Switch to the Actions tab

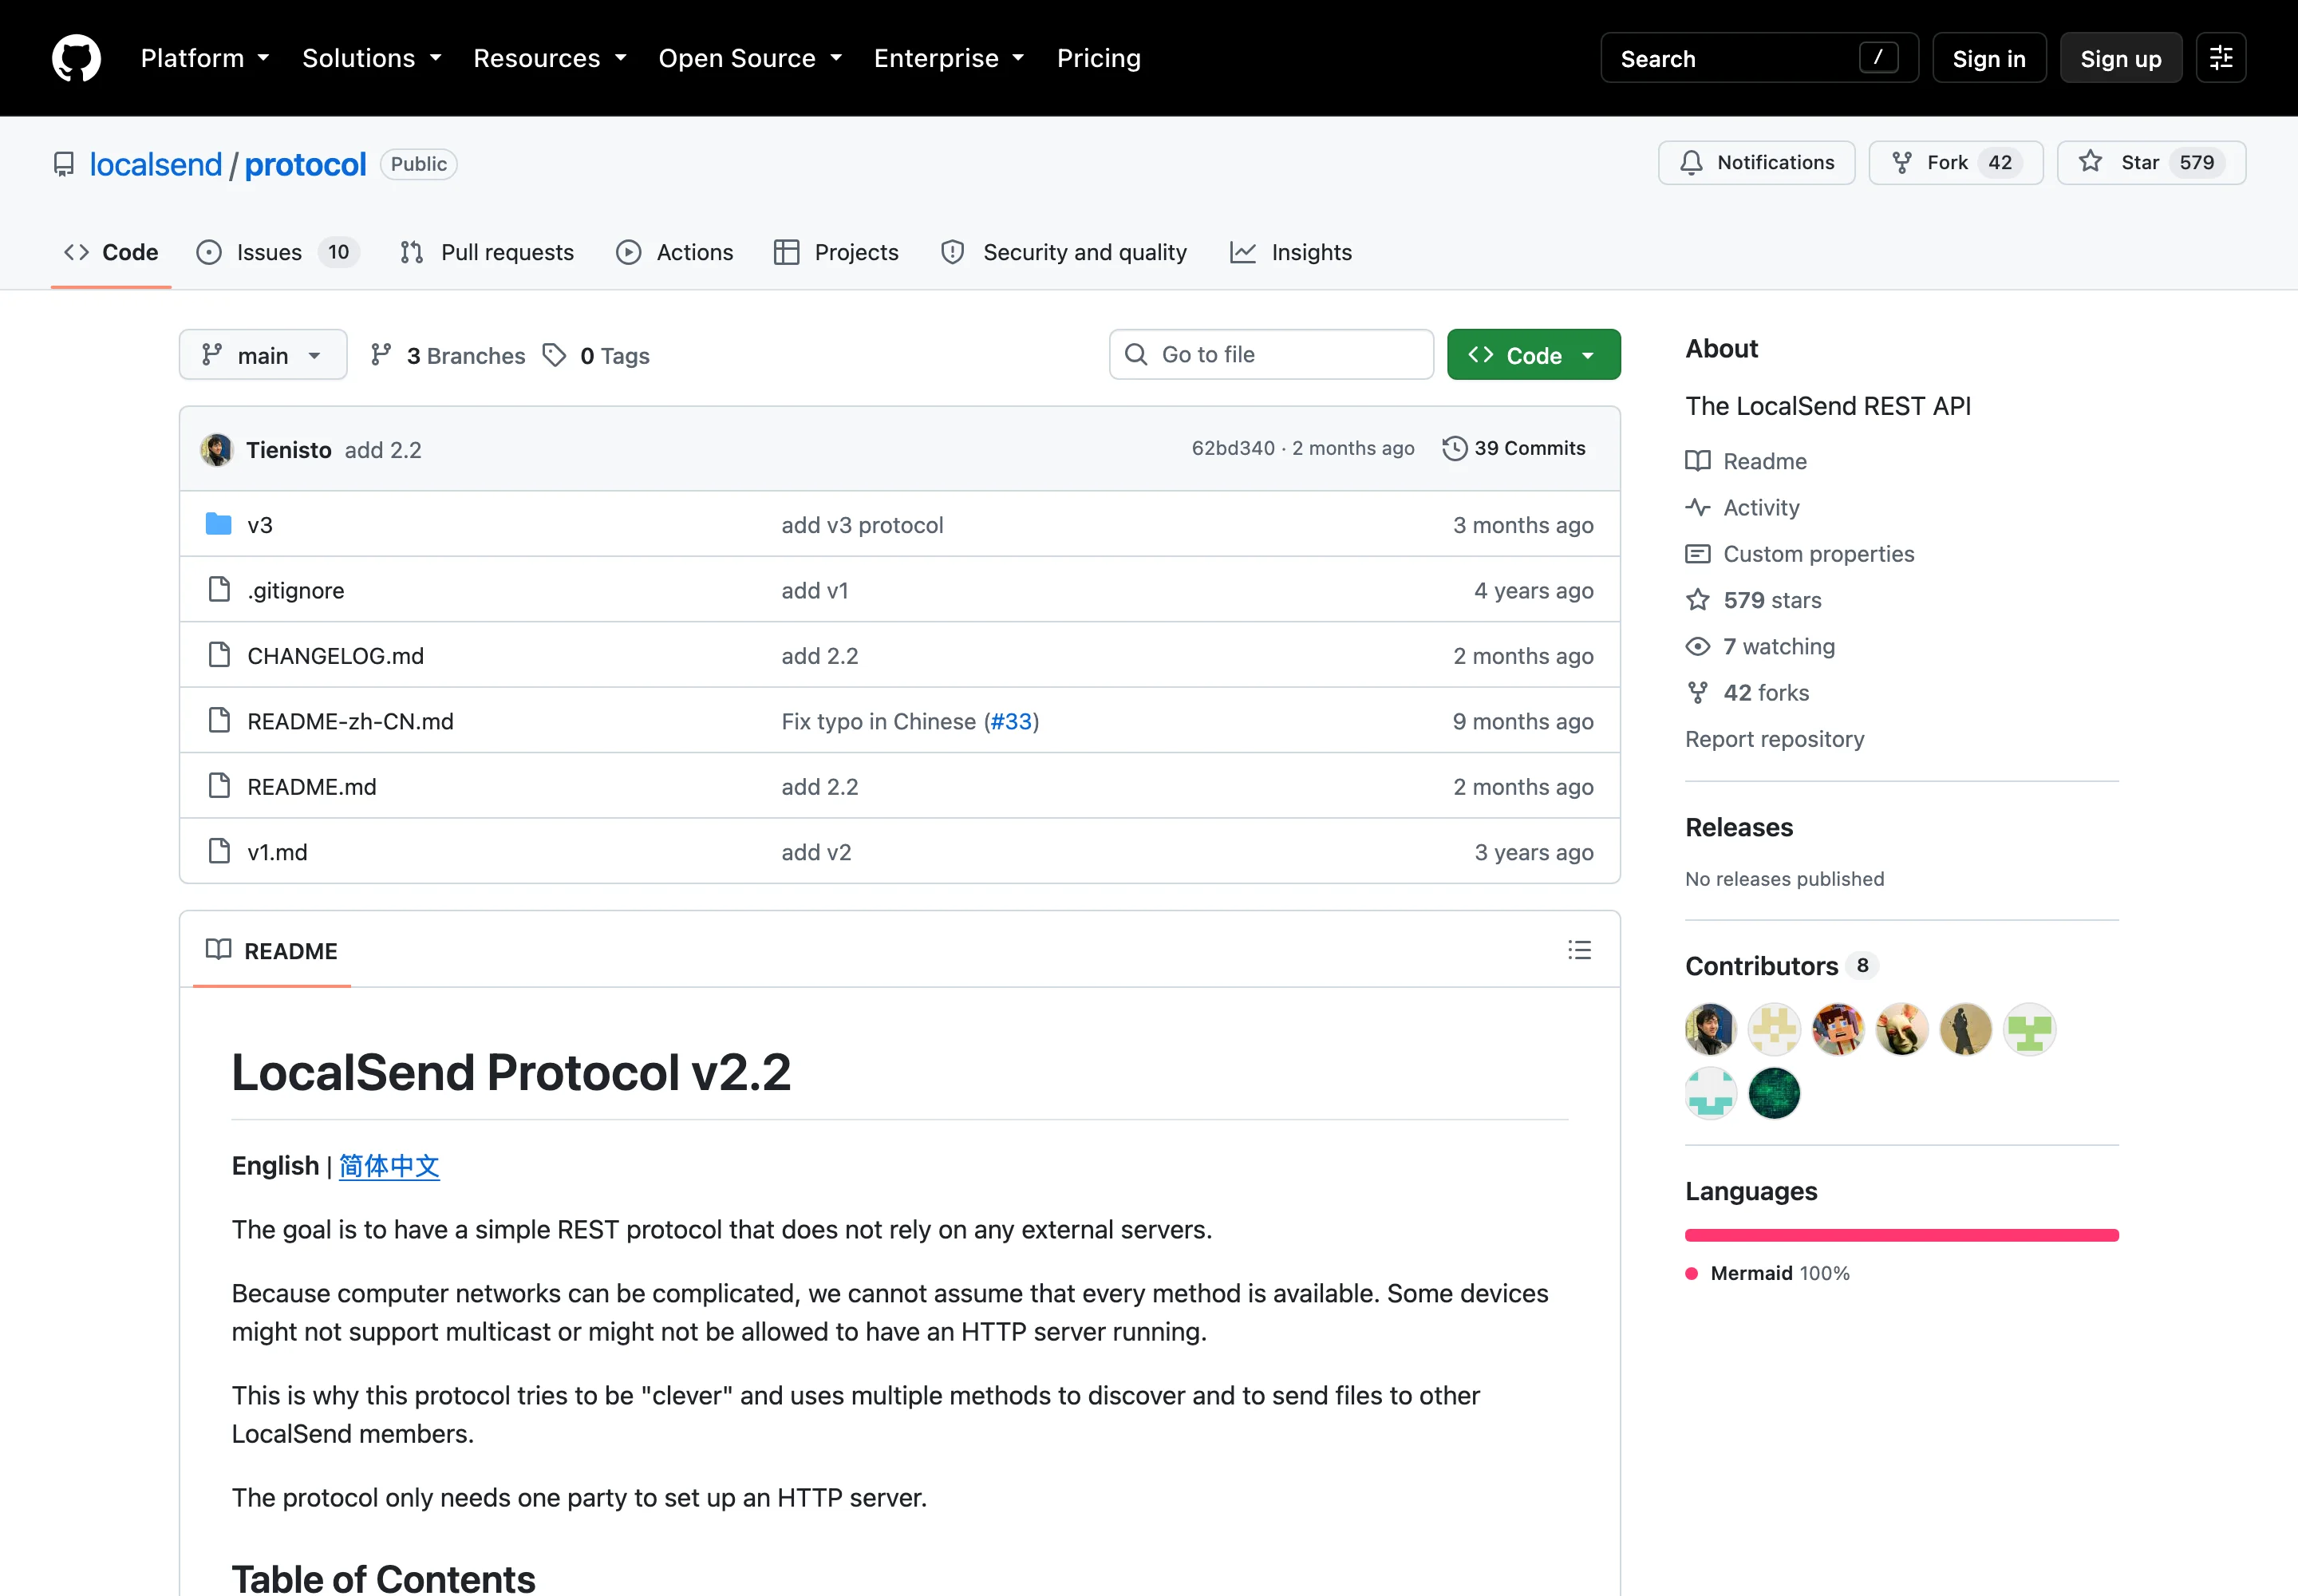(x=675, y=252)
